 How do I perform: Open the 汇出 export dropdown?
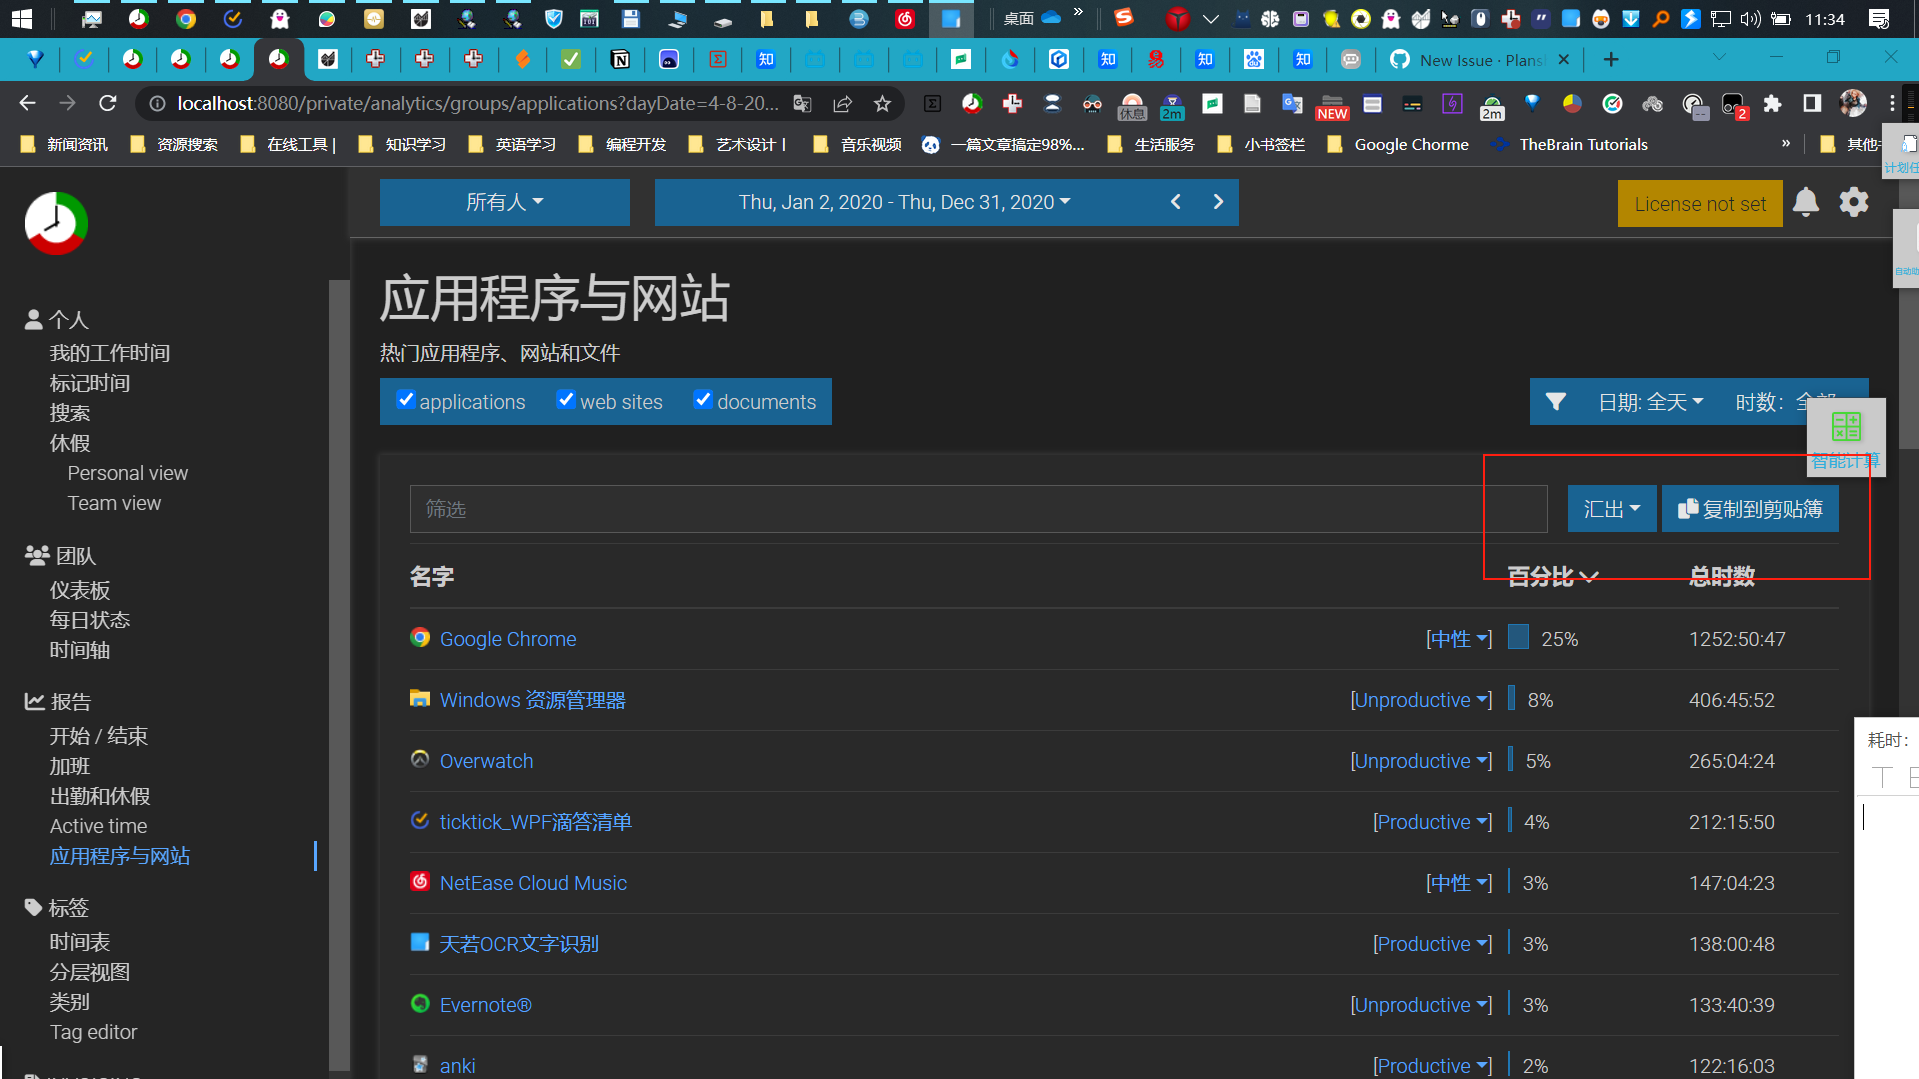click(x=1611, y=508)
